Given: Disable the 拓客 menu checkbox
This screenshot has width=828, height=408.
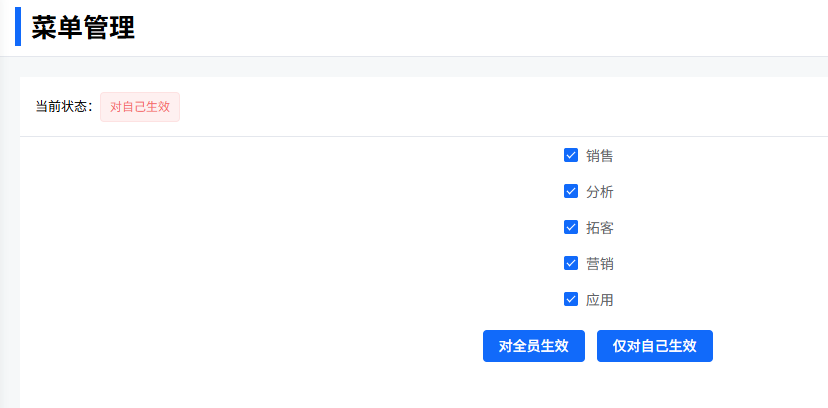Looking at the screenshot, I should [571, 227].
